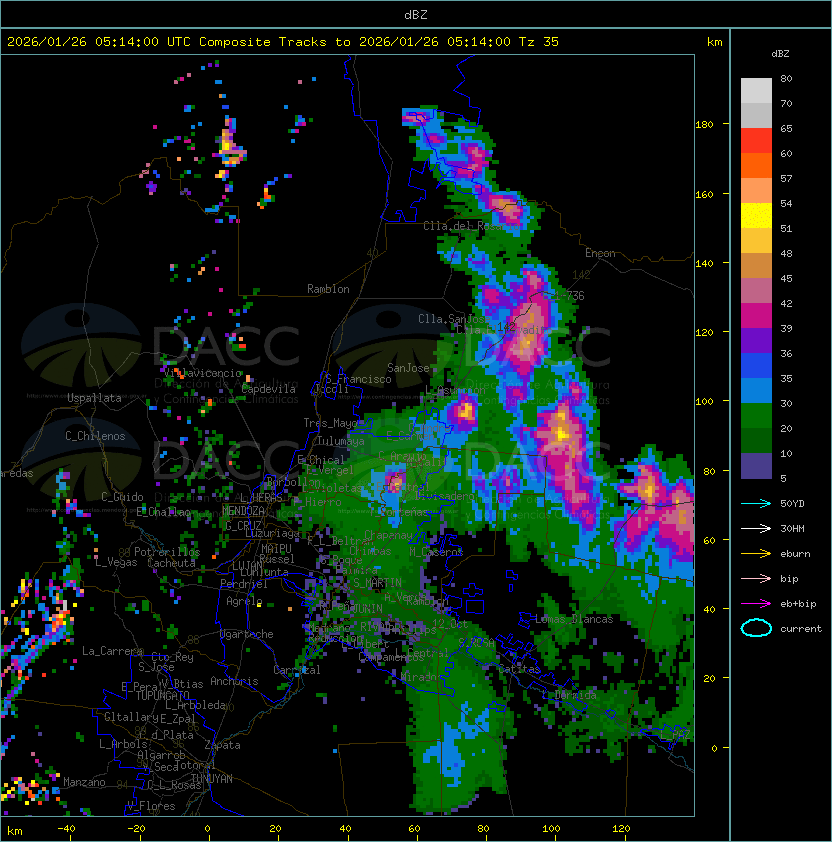Click the '120' tick on bottom axis
832x842 pixels.
click(621, 829)
